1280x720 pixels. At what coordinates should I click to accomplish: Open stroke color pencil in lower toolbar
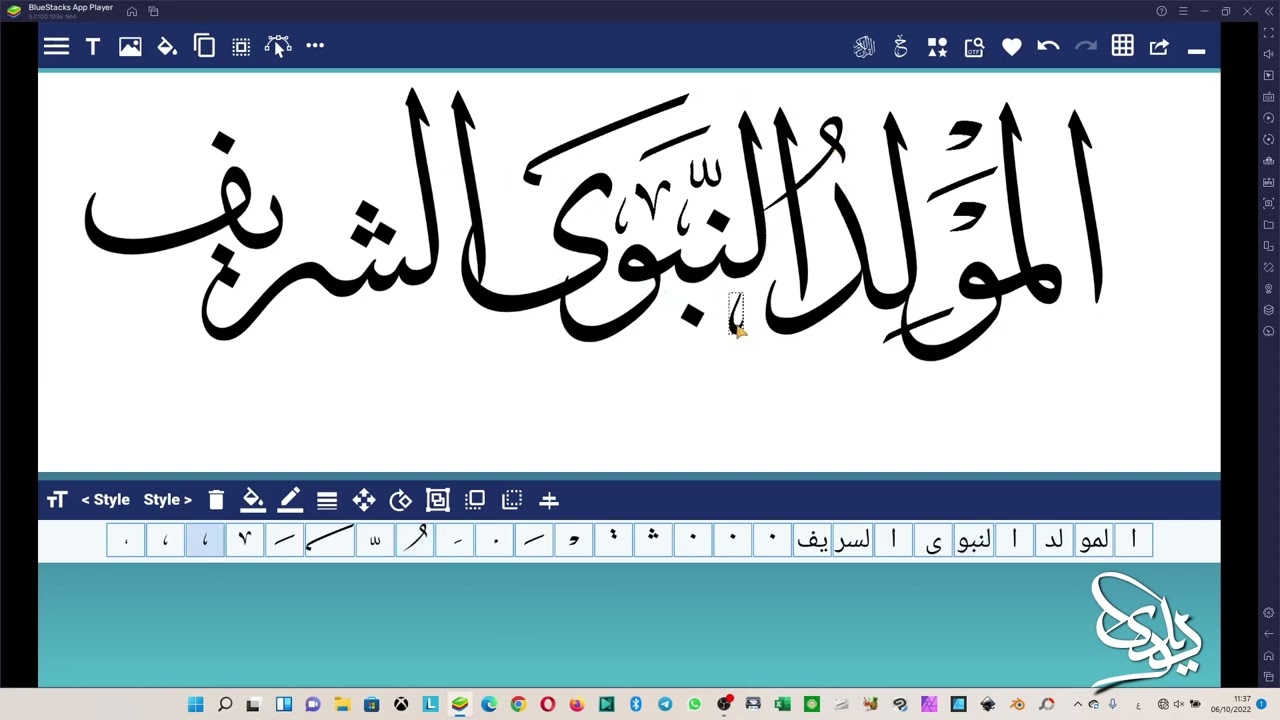click(x=290, y=500)
